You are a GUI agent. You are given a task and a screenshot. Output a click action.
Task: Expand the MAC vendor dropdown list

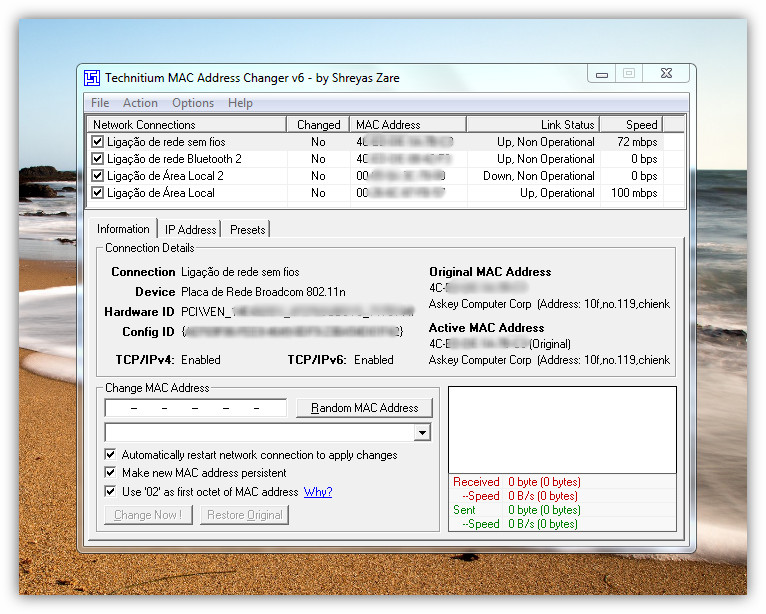pyautogui.click(x=422, y=433)
